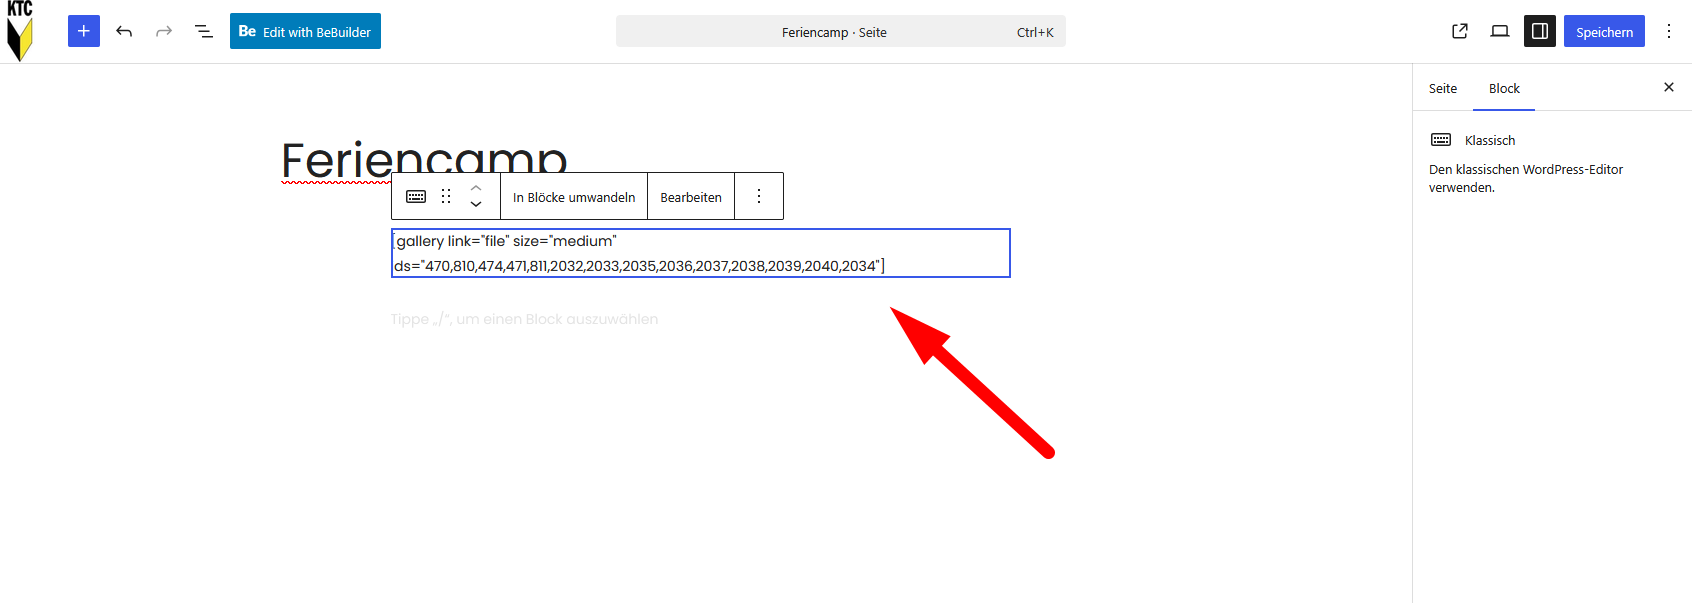Switch to the Seite tab
This screenshot has height=603, width=1692.
point(1443,88)
